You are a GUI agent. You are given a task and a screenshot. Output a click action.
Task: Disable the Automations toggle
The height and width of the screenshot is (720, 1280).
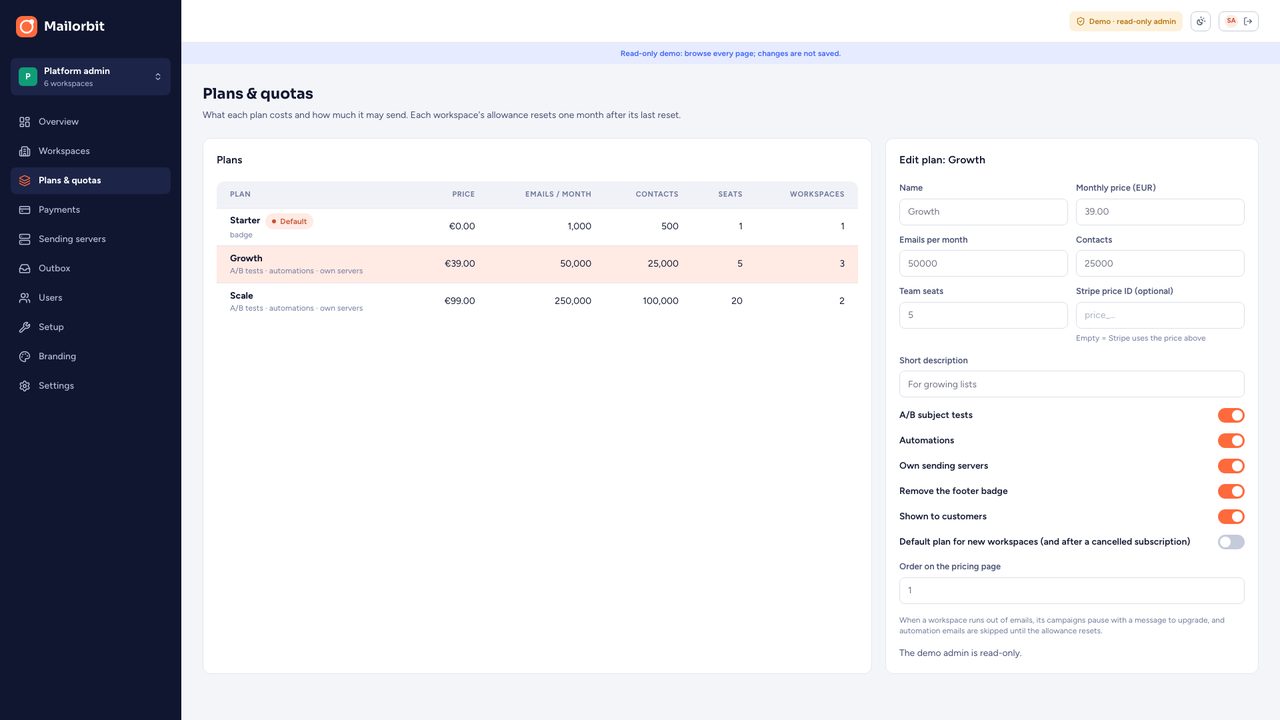(1231, 440)
